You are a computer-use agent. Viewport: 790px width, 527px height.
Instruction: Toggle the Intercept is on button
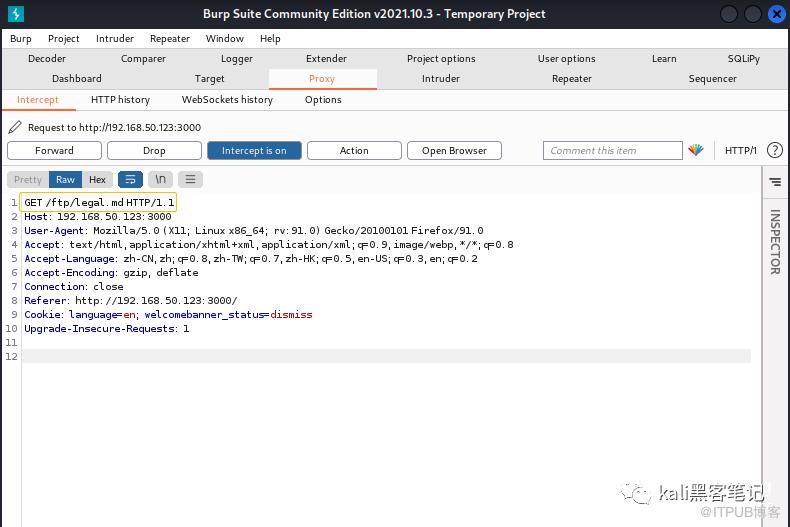(x=254, y=151)
